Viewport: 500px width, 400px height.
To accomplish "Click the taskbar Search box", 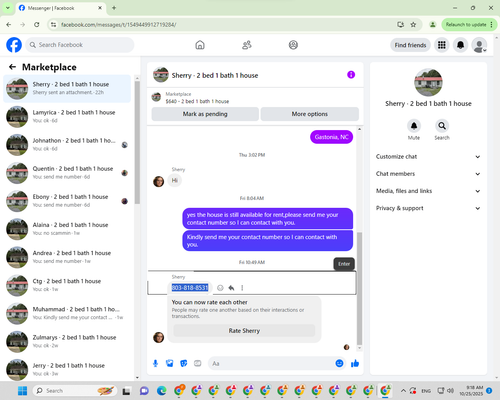I will tap(75, 391).
